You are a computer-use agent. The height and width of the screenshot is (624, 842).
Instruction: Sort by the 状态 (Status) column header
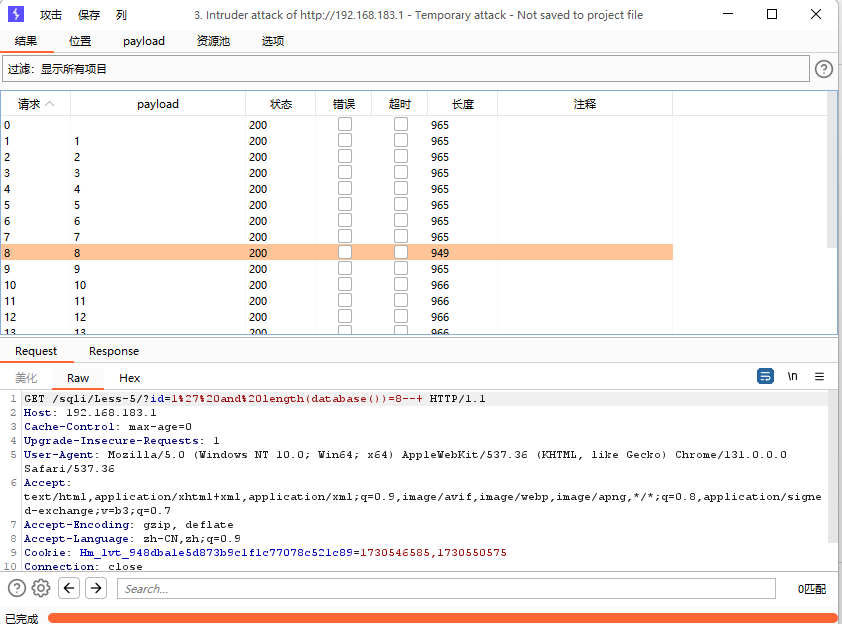[x=281, y=104]
